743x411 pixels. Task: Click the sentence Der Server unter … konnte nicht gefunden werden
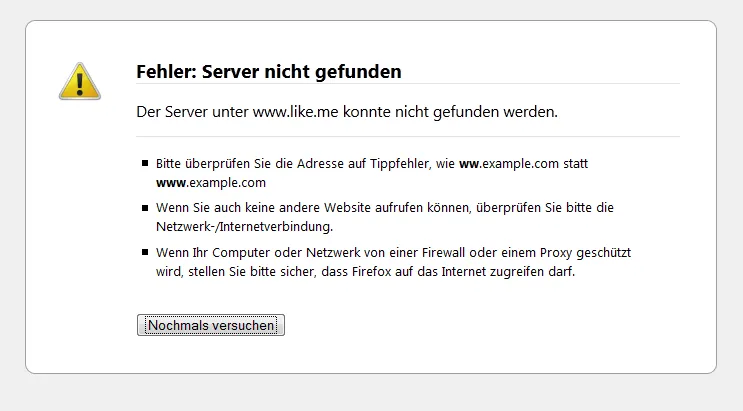coord(347,112)
